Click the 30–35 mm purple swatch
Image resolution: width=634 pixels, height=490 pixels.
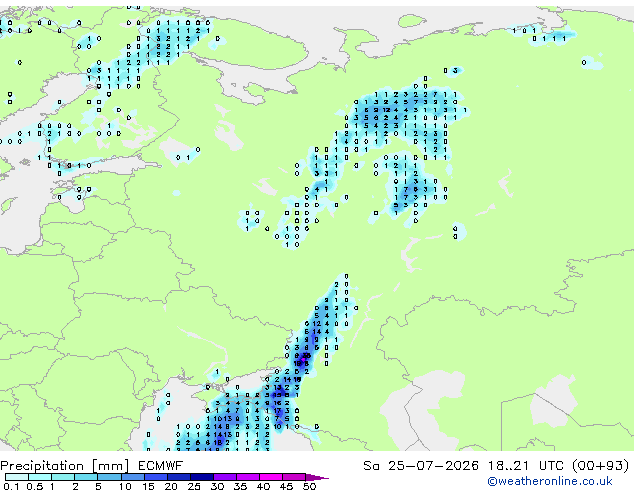(225, 477)
